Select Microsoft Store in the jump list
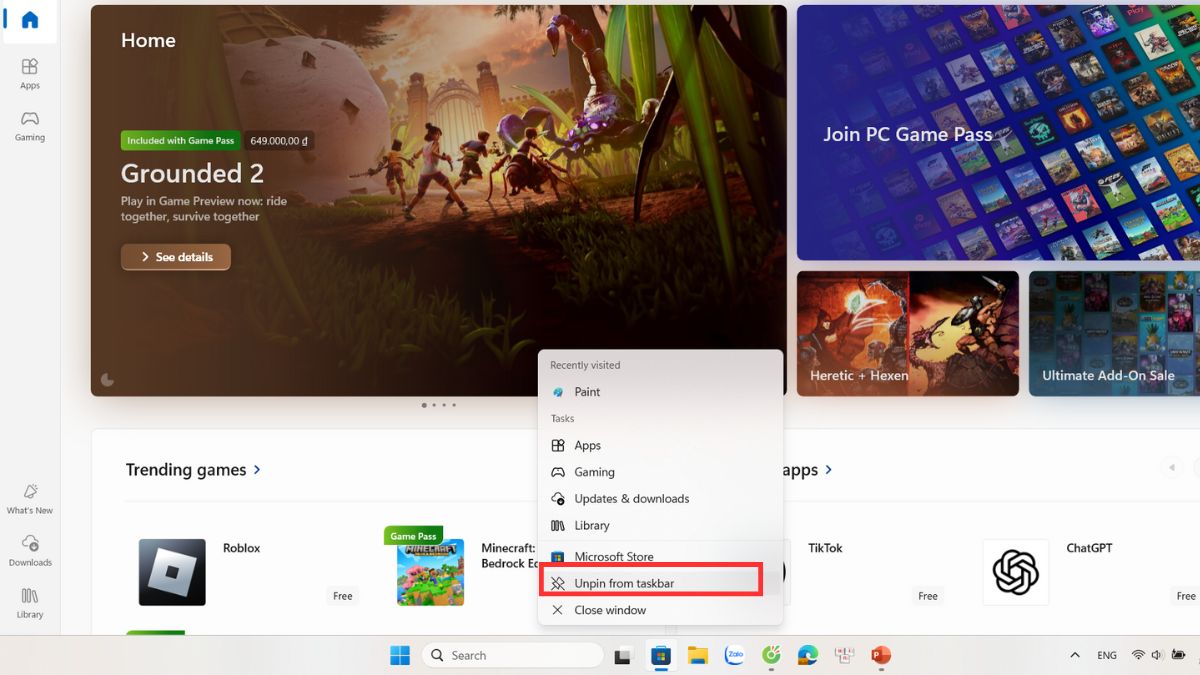Image resolution: width=1200 pixels, height=675 pixels. [x=660, y=556]
